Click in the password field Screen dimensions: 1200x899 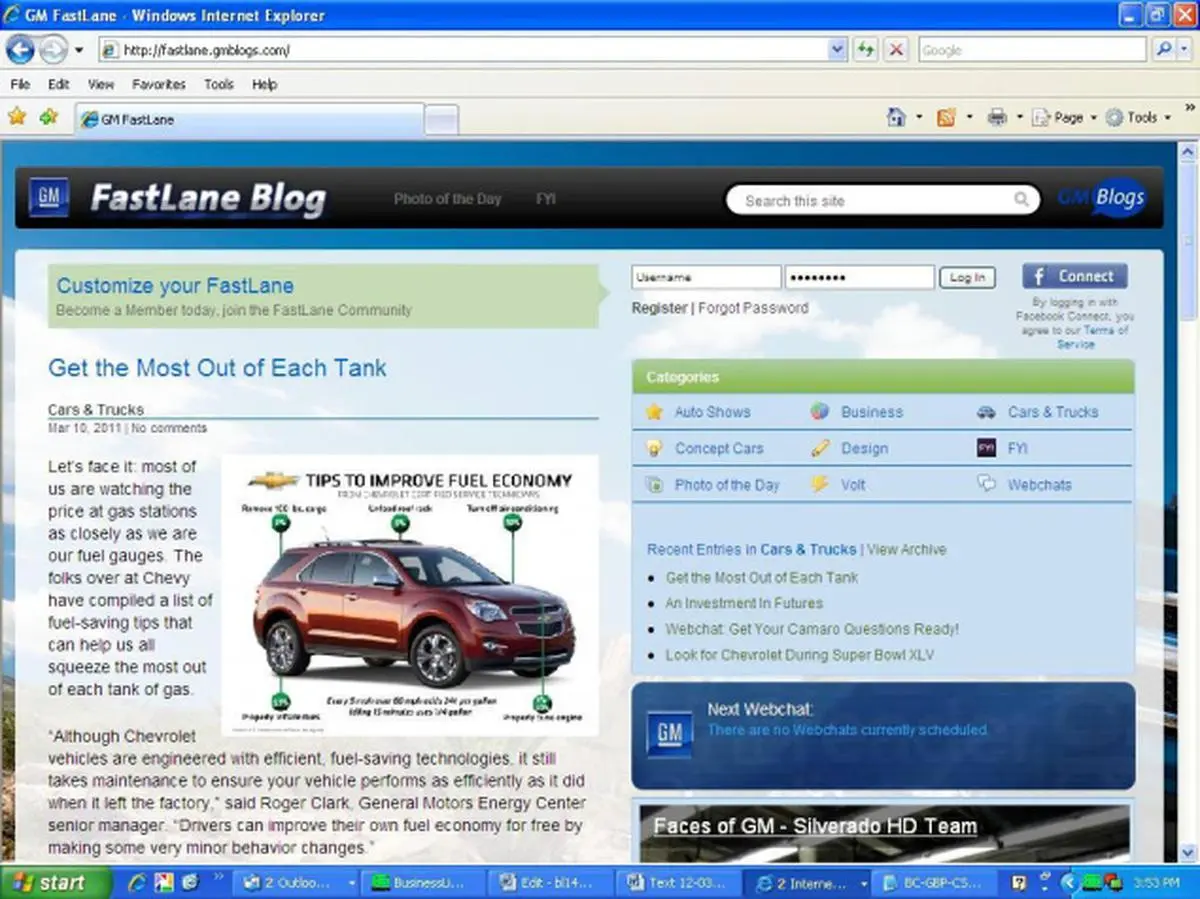860,277
